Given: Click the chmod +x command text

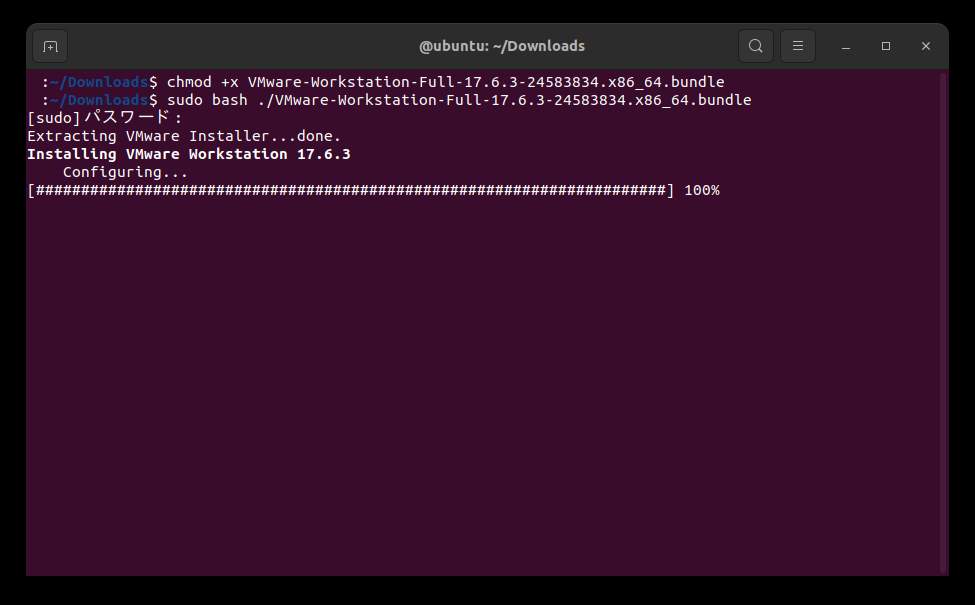Looking at the screenshot, I should coord(445,82).
